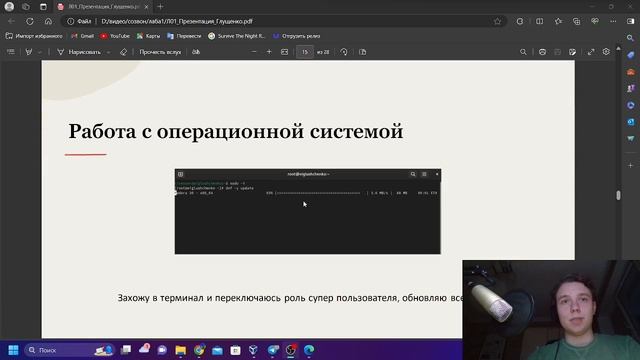
Task: Switch to Microsoft Edge on taskbar
Action: tap(309, 350)
